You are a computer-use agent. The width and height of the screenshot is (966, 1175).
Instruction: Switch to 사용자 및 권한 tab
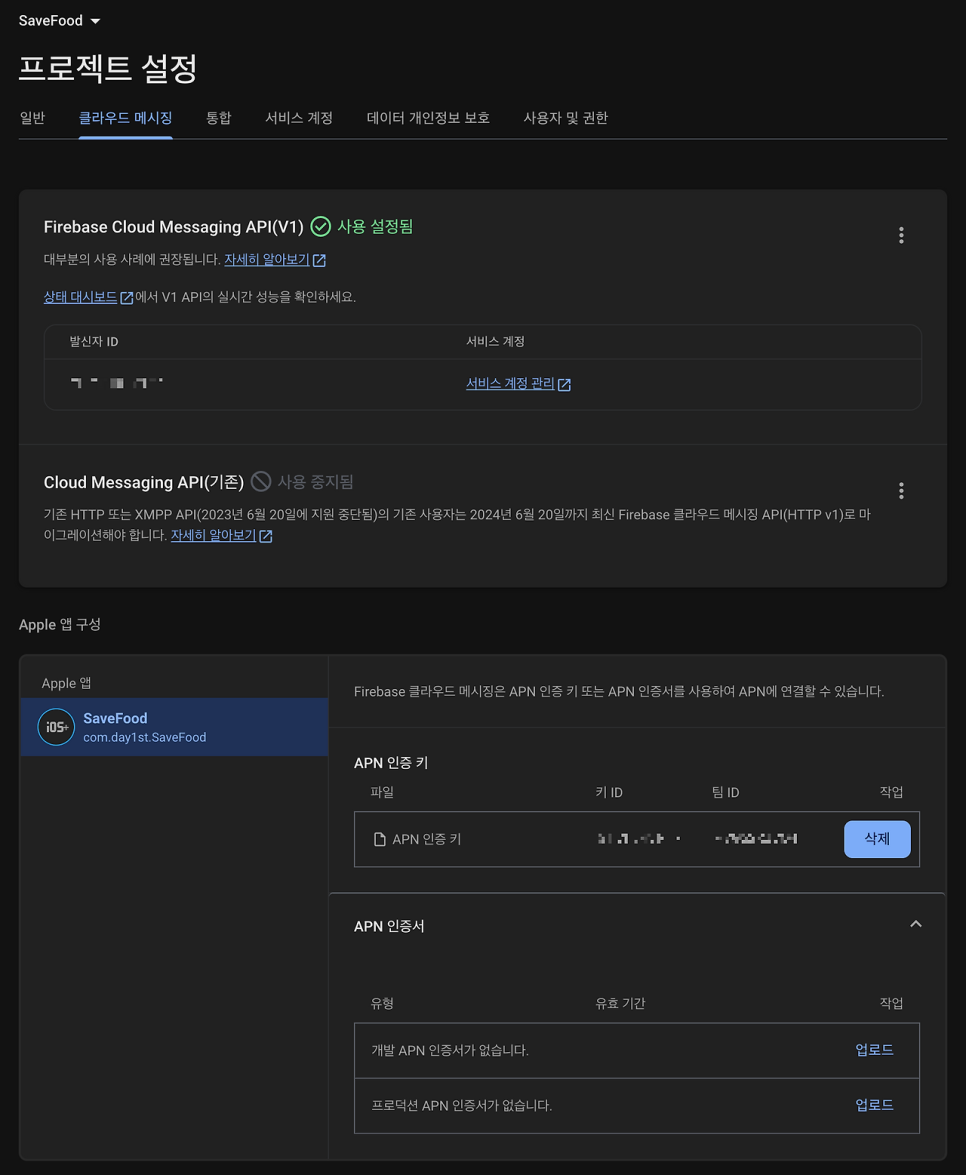coord(565,118)
